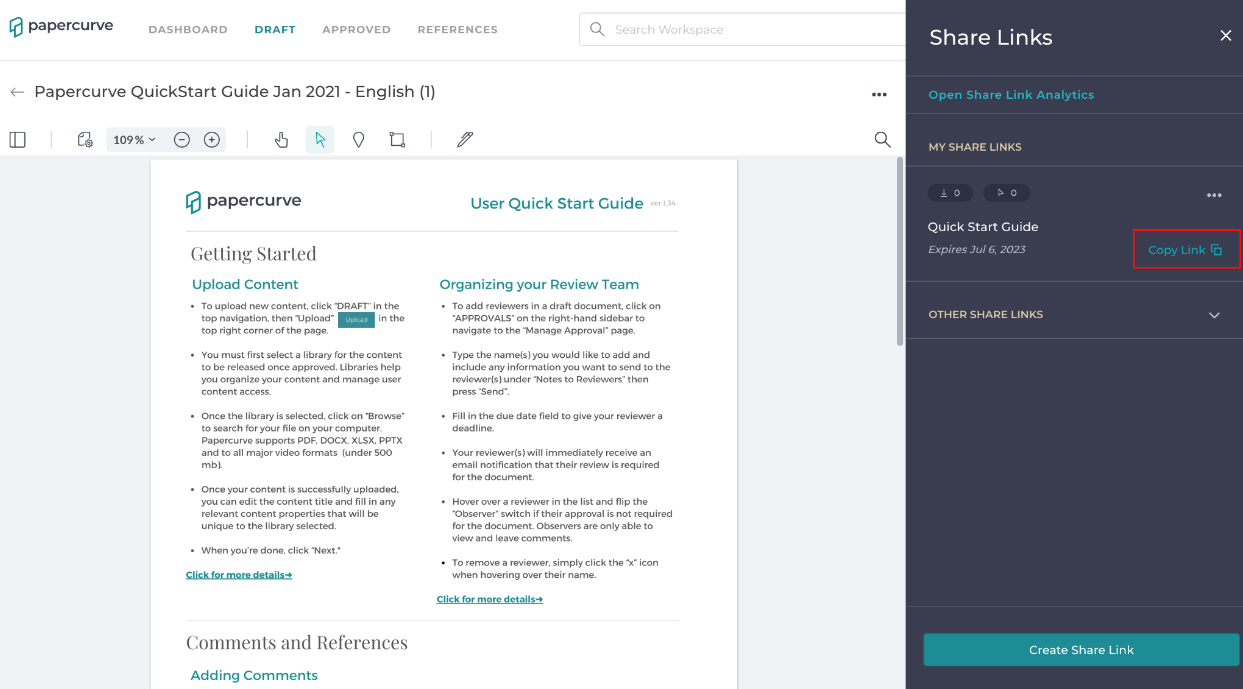Image resolution: width=1243 pixels, height=689 pixels.
Task: Click 'Comments and References' heading
Action: point(297,642)
